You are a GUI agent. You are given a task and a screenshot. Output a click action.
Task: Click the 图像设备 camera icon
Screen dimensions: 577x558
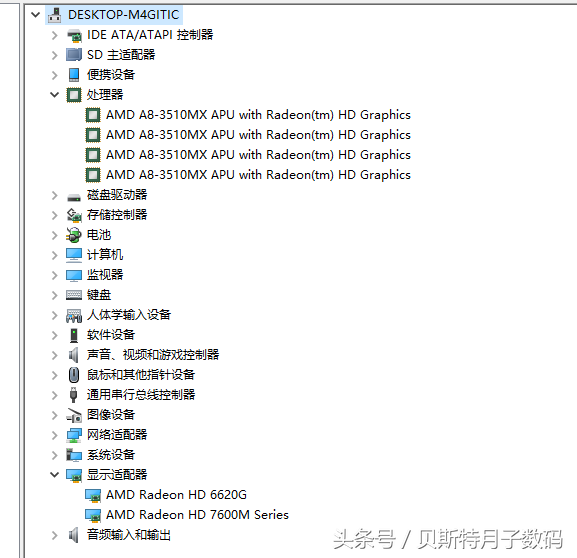(74, 415)
